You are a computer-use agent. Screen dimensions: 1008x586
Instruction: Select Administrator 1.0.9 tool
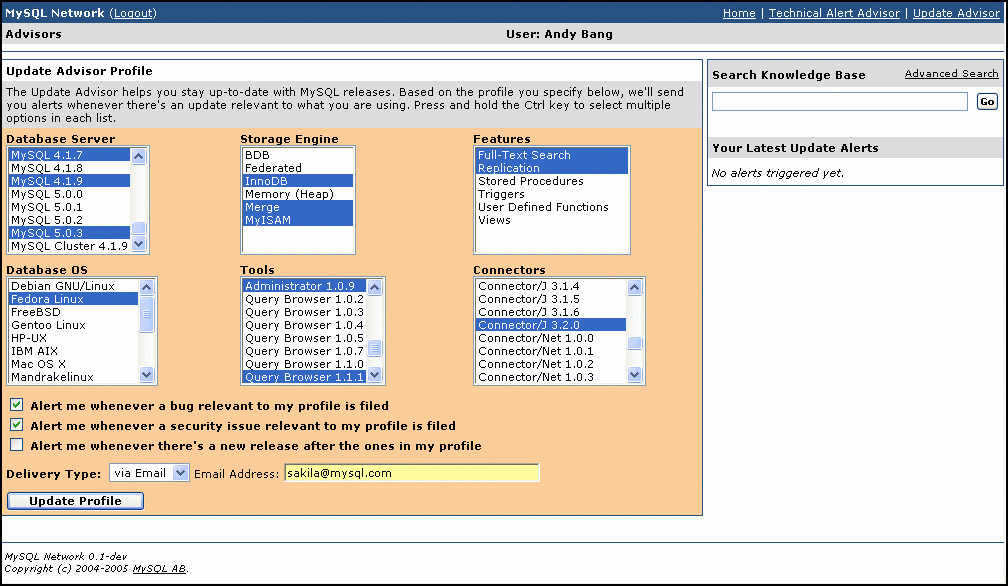pyautogui.click(x=304, y=286)
